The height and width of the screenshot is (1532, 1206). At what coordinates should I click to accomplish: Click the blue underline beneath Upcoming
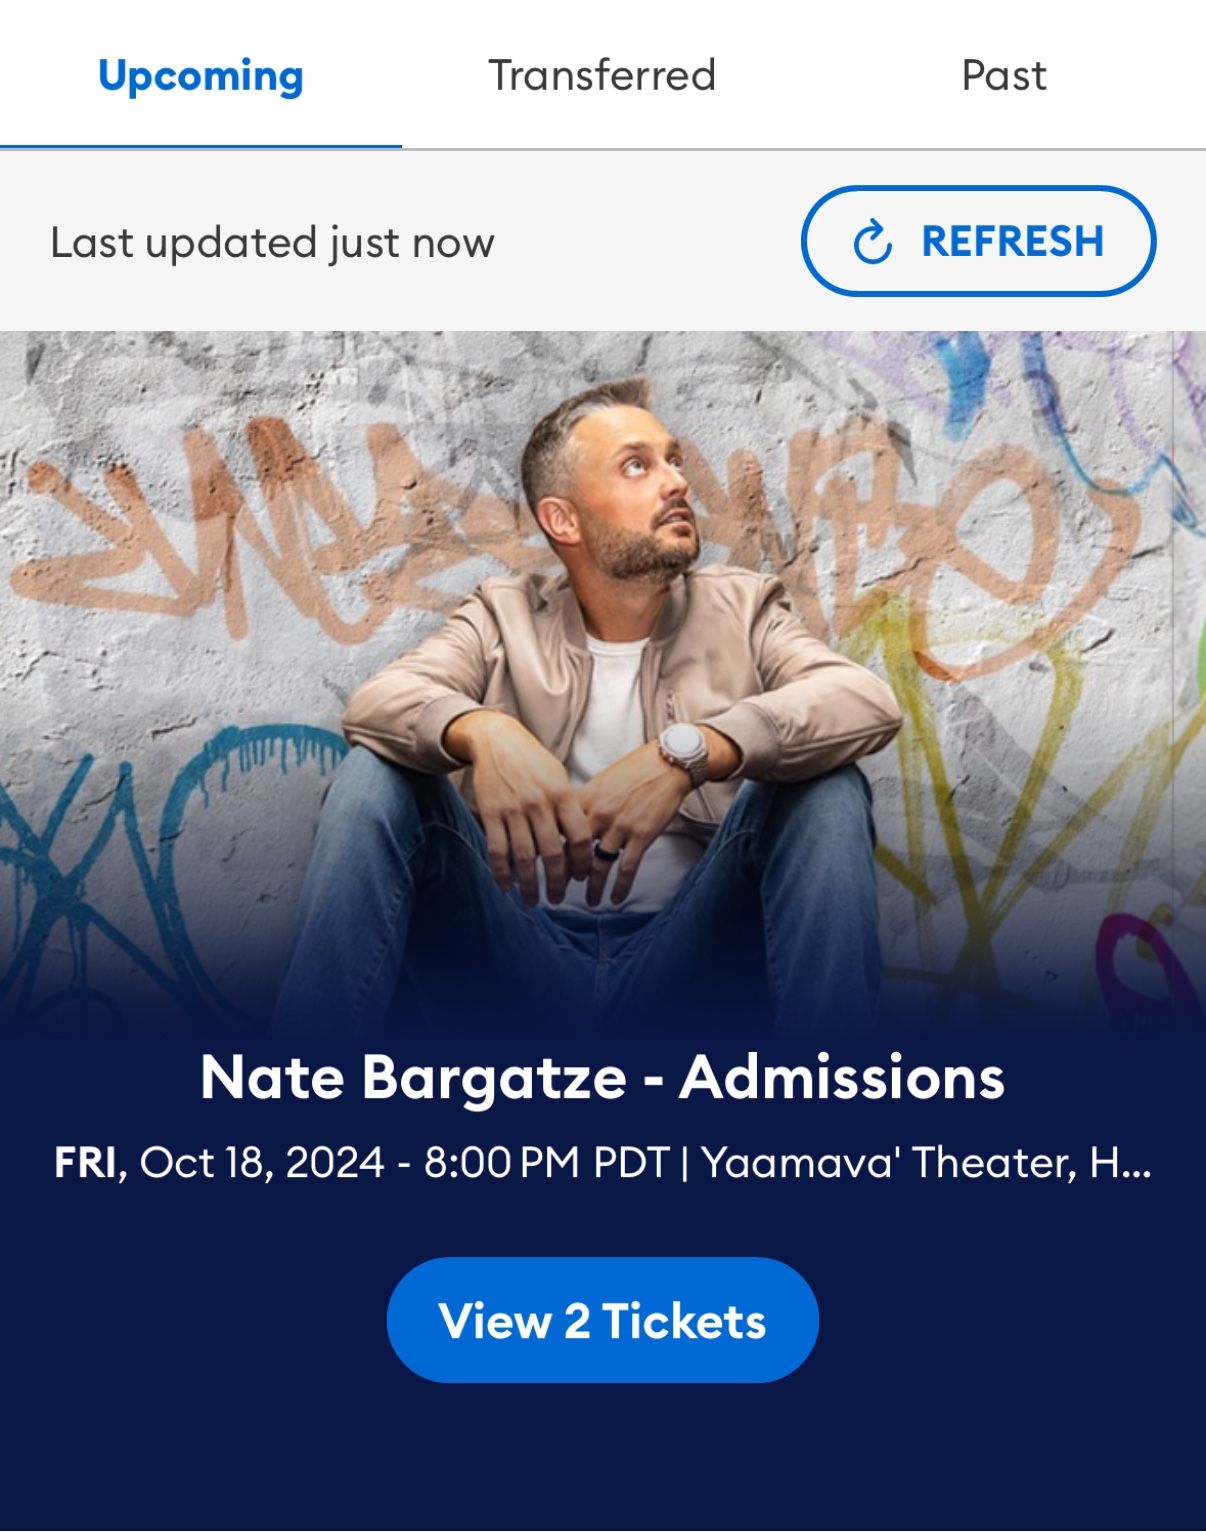[201, 146]
